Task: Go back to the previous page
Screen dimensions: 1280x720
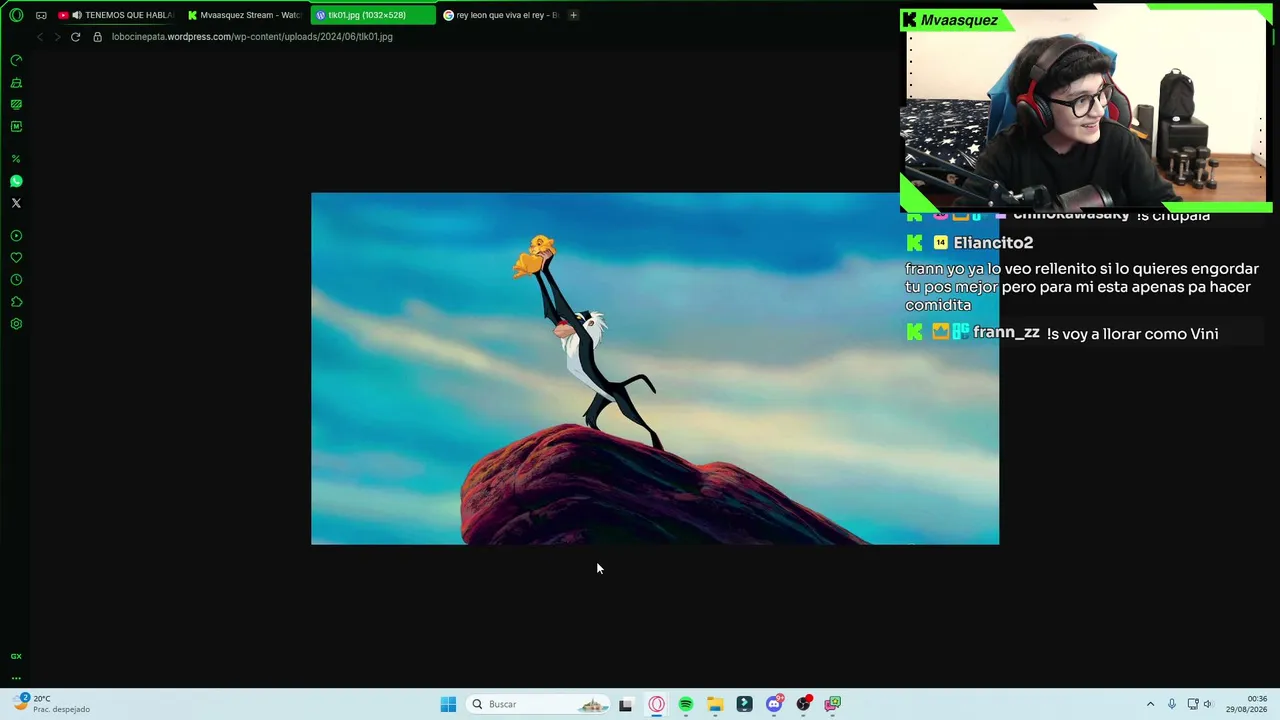Action: [40, 37]
